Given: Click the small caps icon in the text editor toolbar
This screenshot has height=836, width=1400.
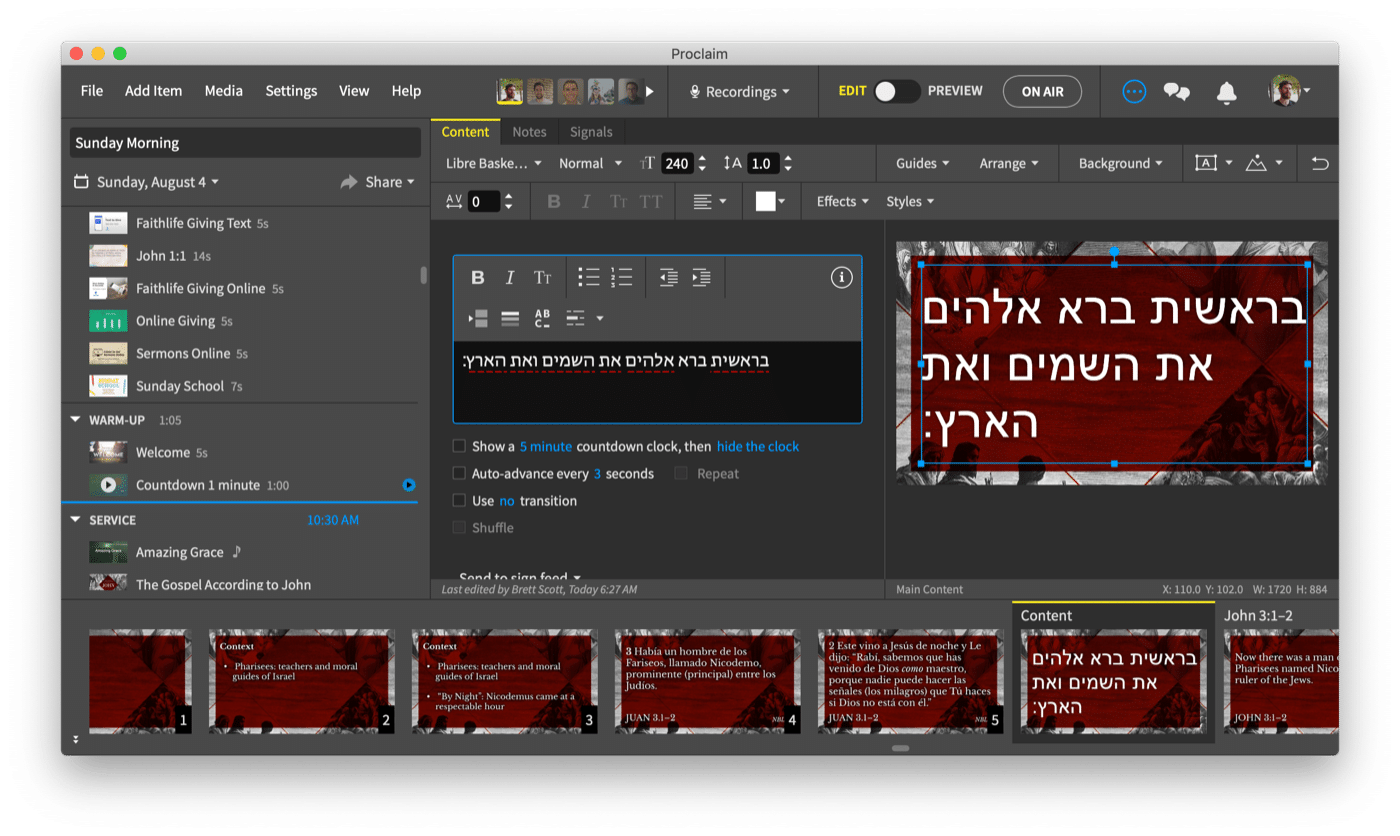Looking at the screenshot, I should tap(542, 278).
